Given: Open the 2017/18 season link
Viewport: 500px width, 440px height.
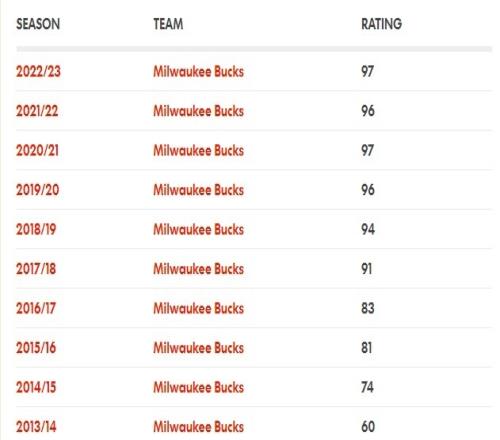Looking at the screenshot, I should [36, 269].
